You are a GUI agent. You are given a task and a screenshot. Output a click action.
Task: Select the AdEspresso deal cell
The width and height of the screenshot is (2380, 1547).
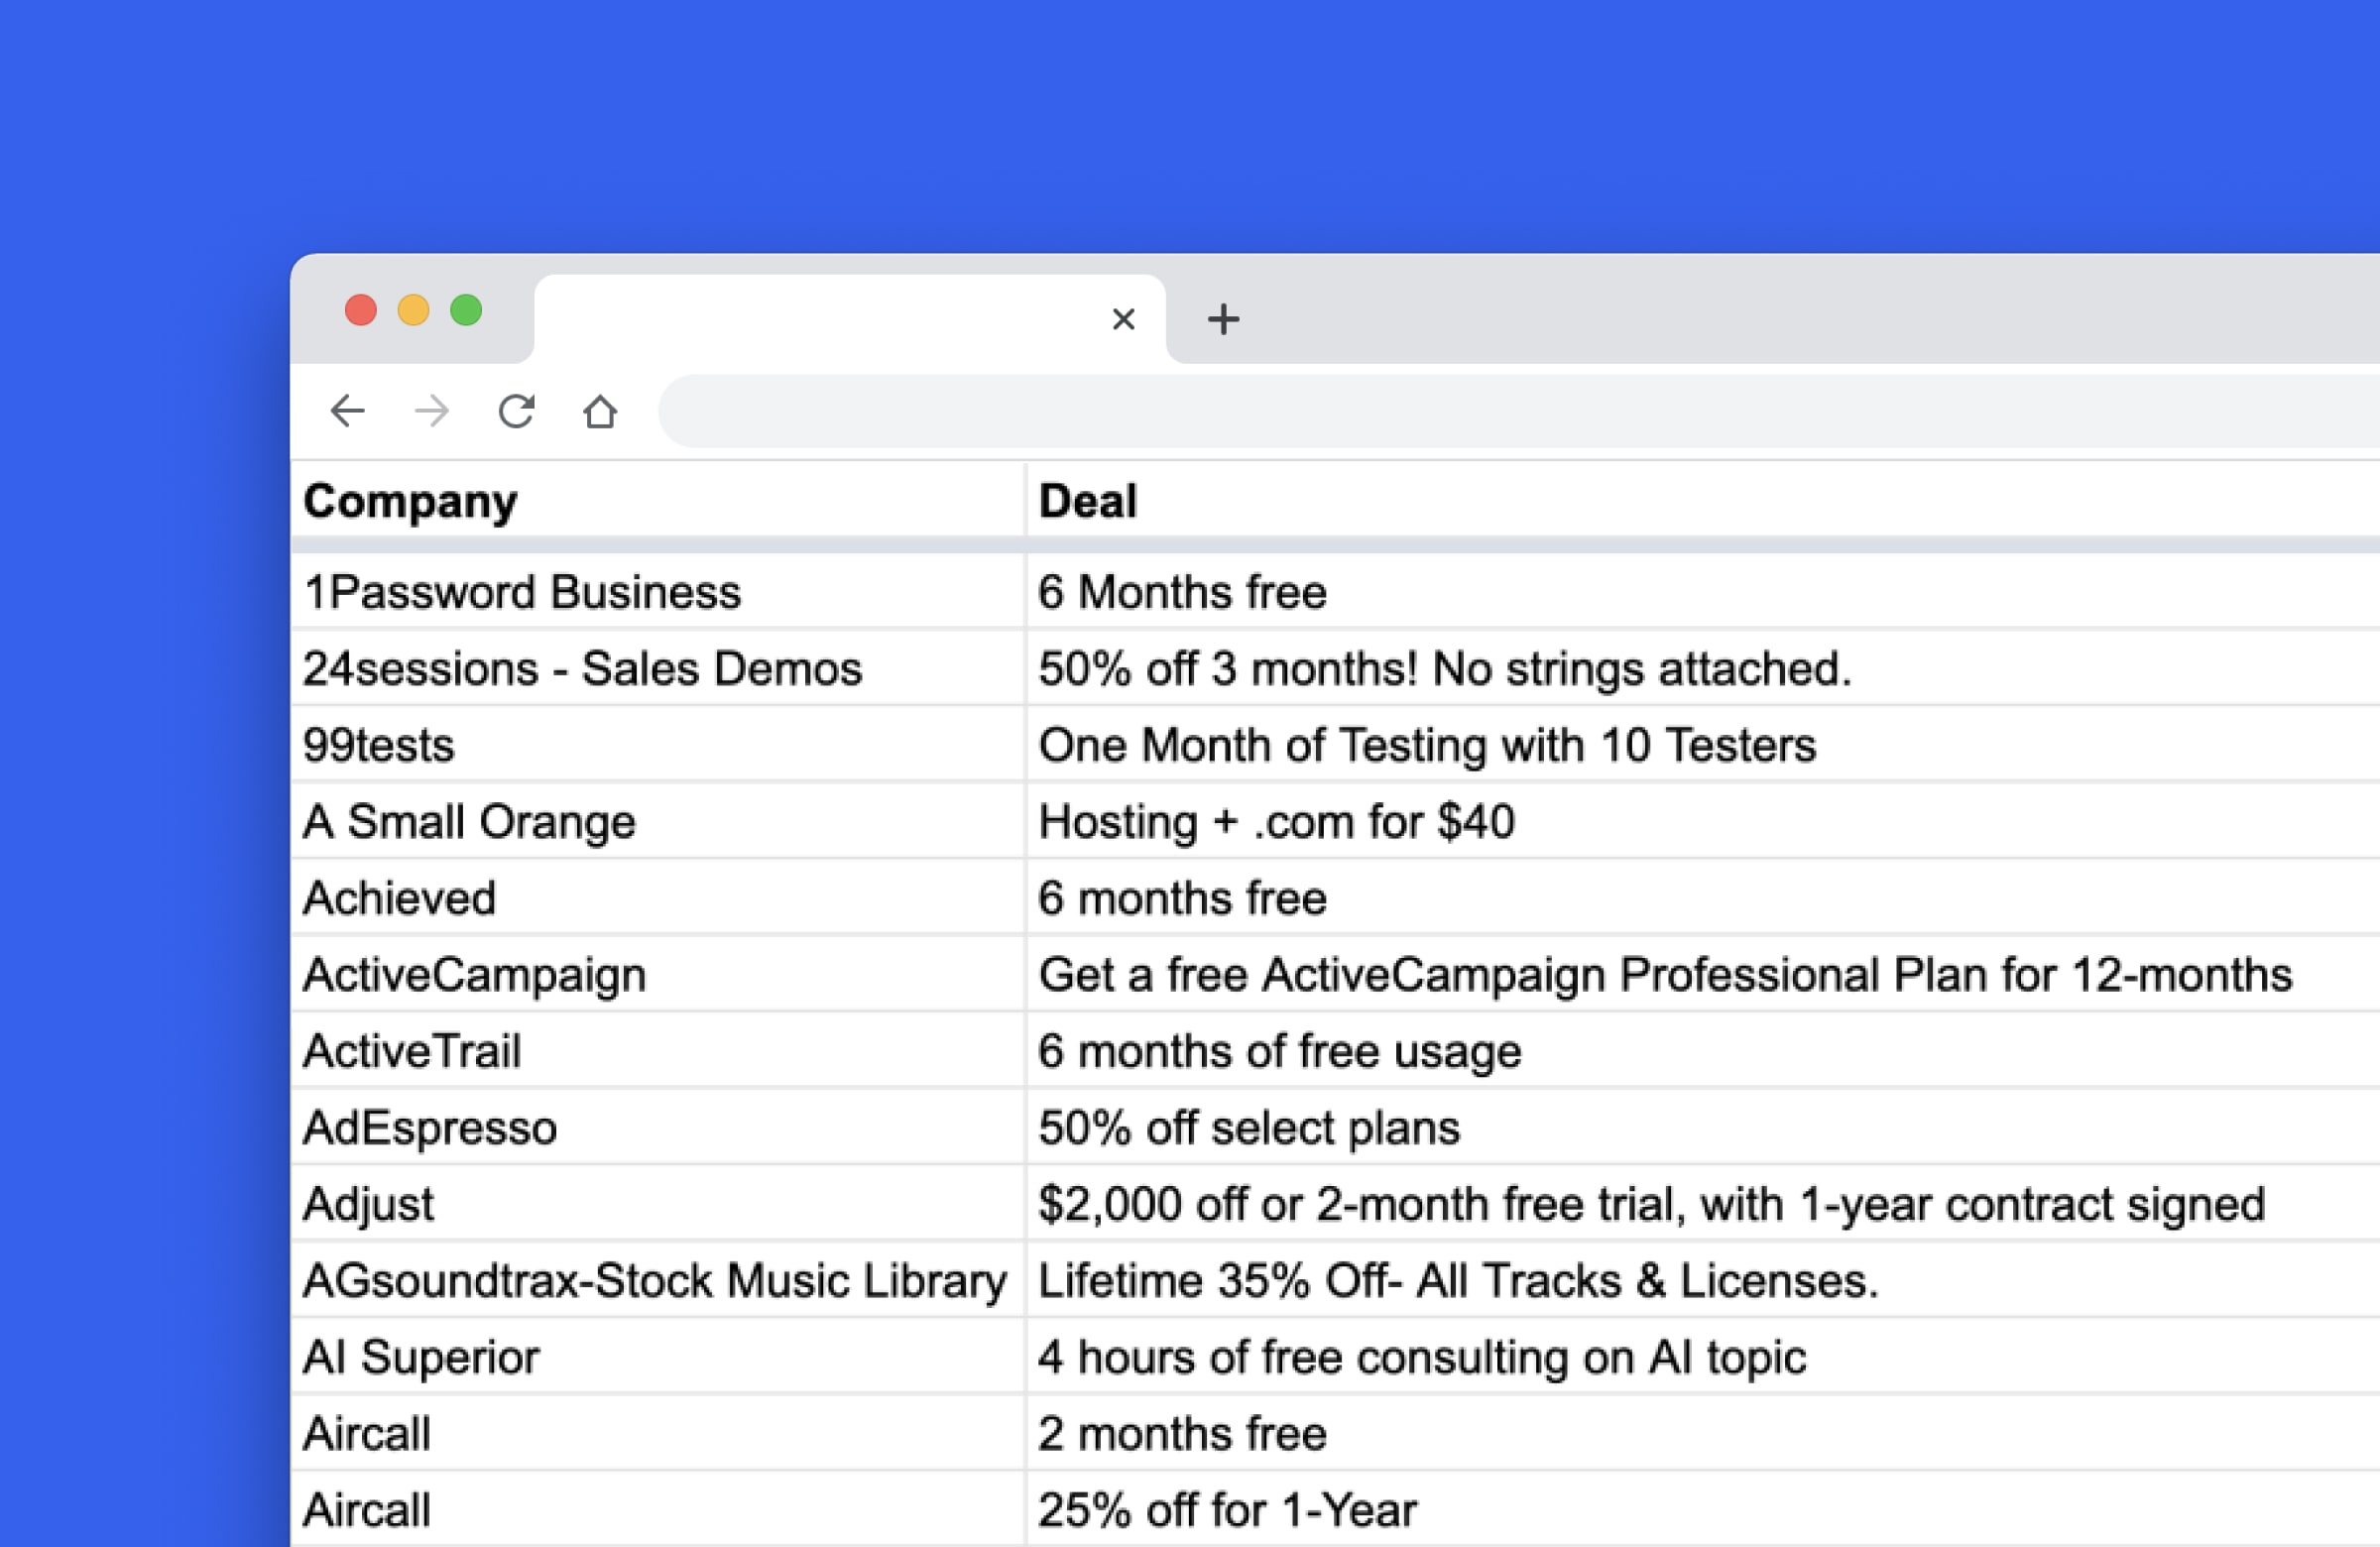coord(1250,1127)
